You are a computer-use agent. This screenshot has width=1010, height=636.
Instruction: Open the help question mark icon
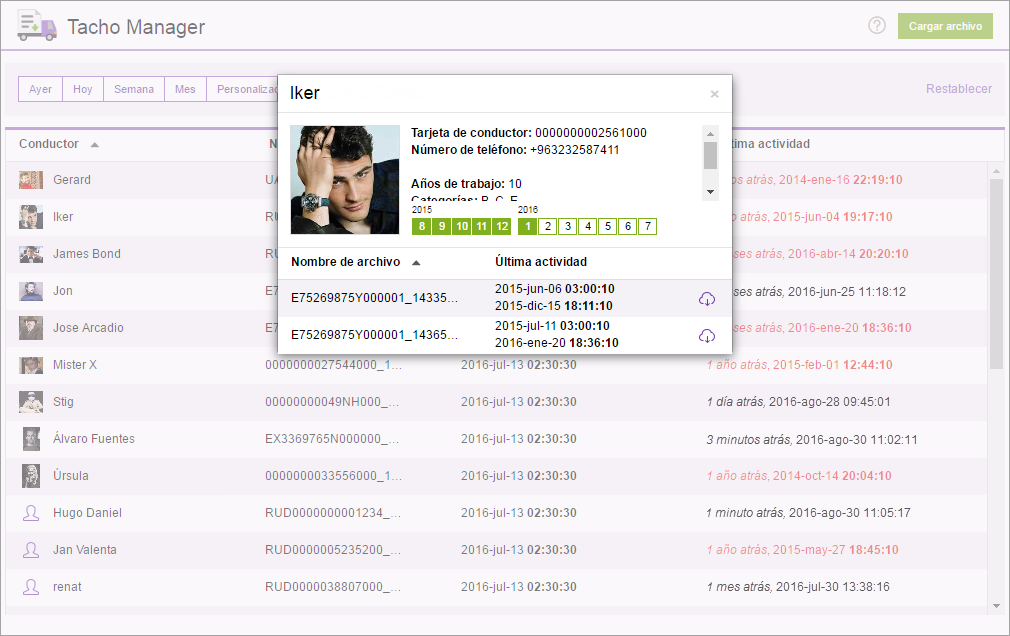point(877,25)
